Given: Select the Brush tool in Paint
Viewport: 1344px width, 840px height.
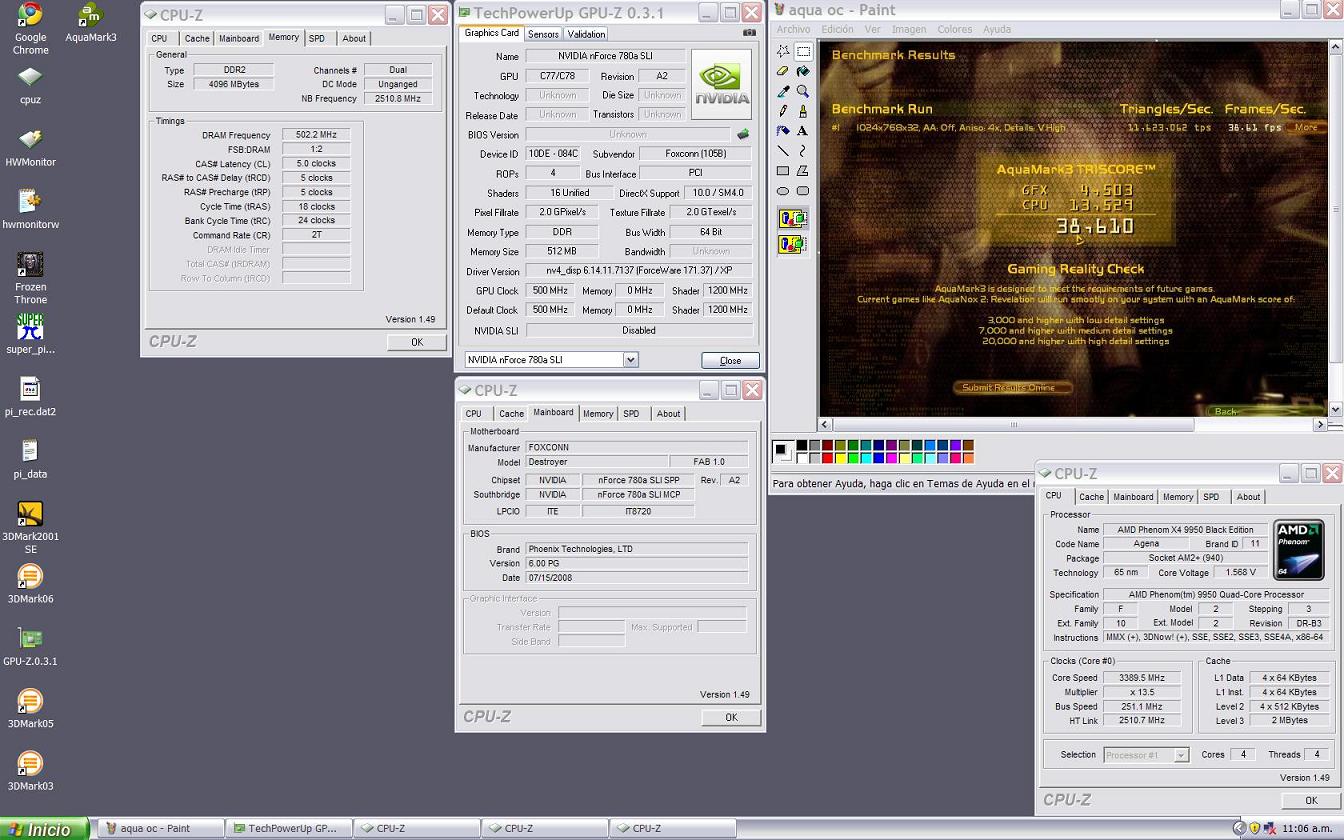Looking at the screenshot, I should tap(802, 111).
